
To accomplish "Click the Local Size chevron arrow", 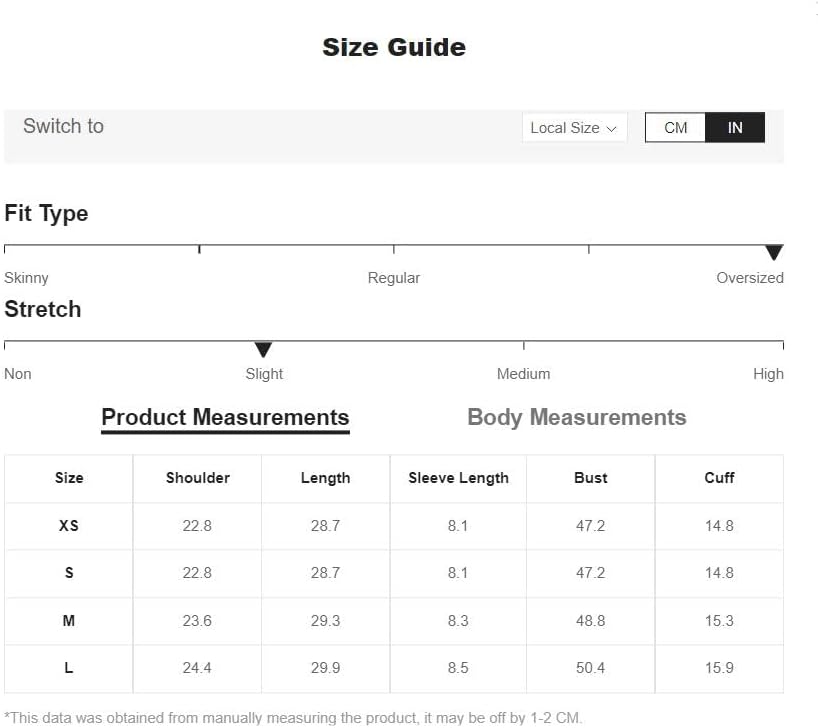I will point(612,129).
